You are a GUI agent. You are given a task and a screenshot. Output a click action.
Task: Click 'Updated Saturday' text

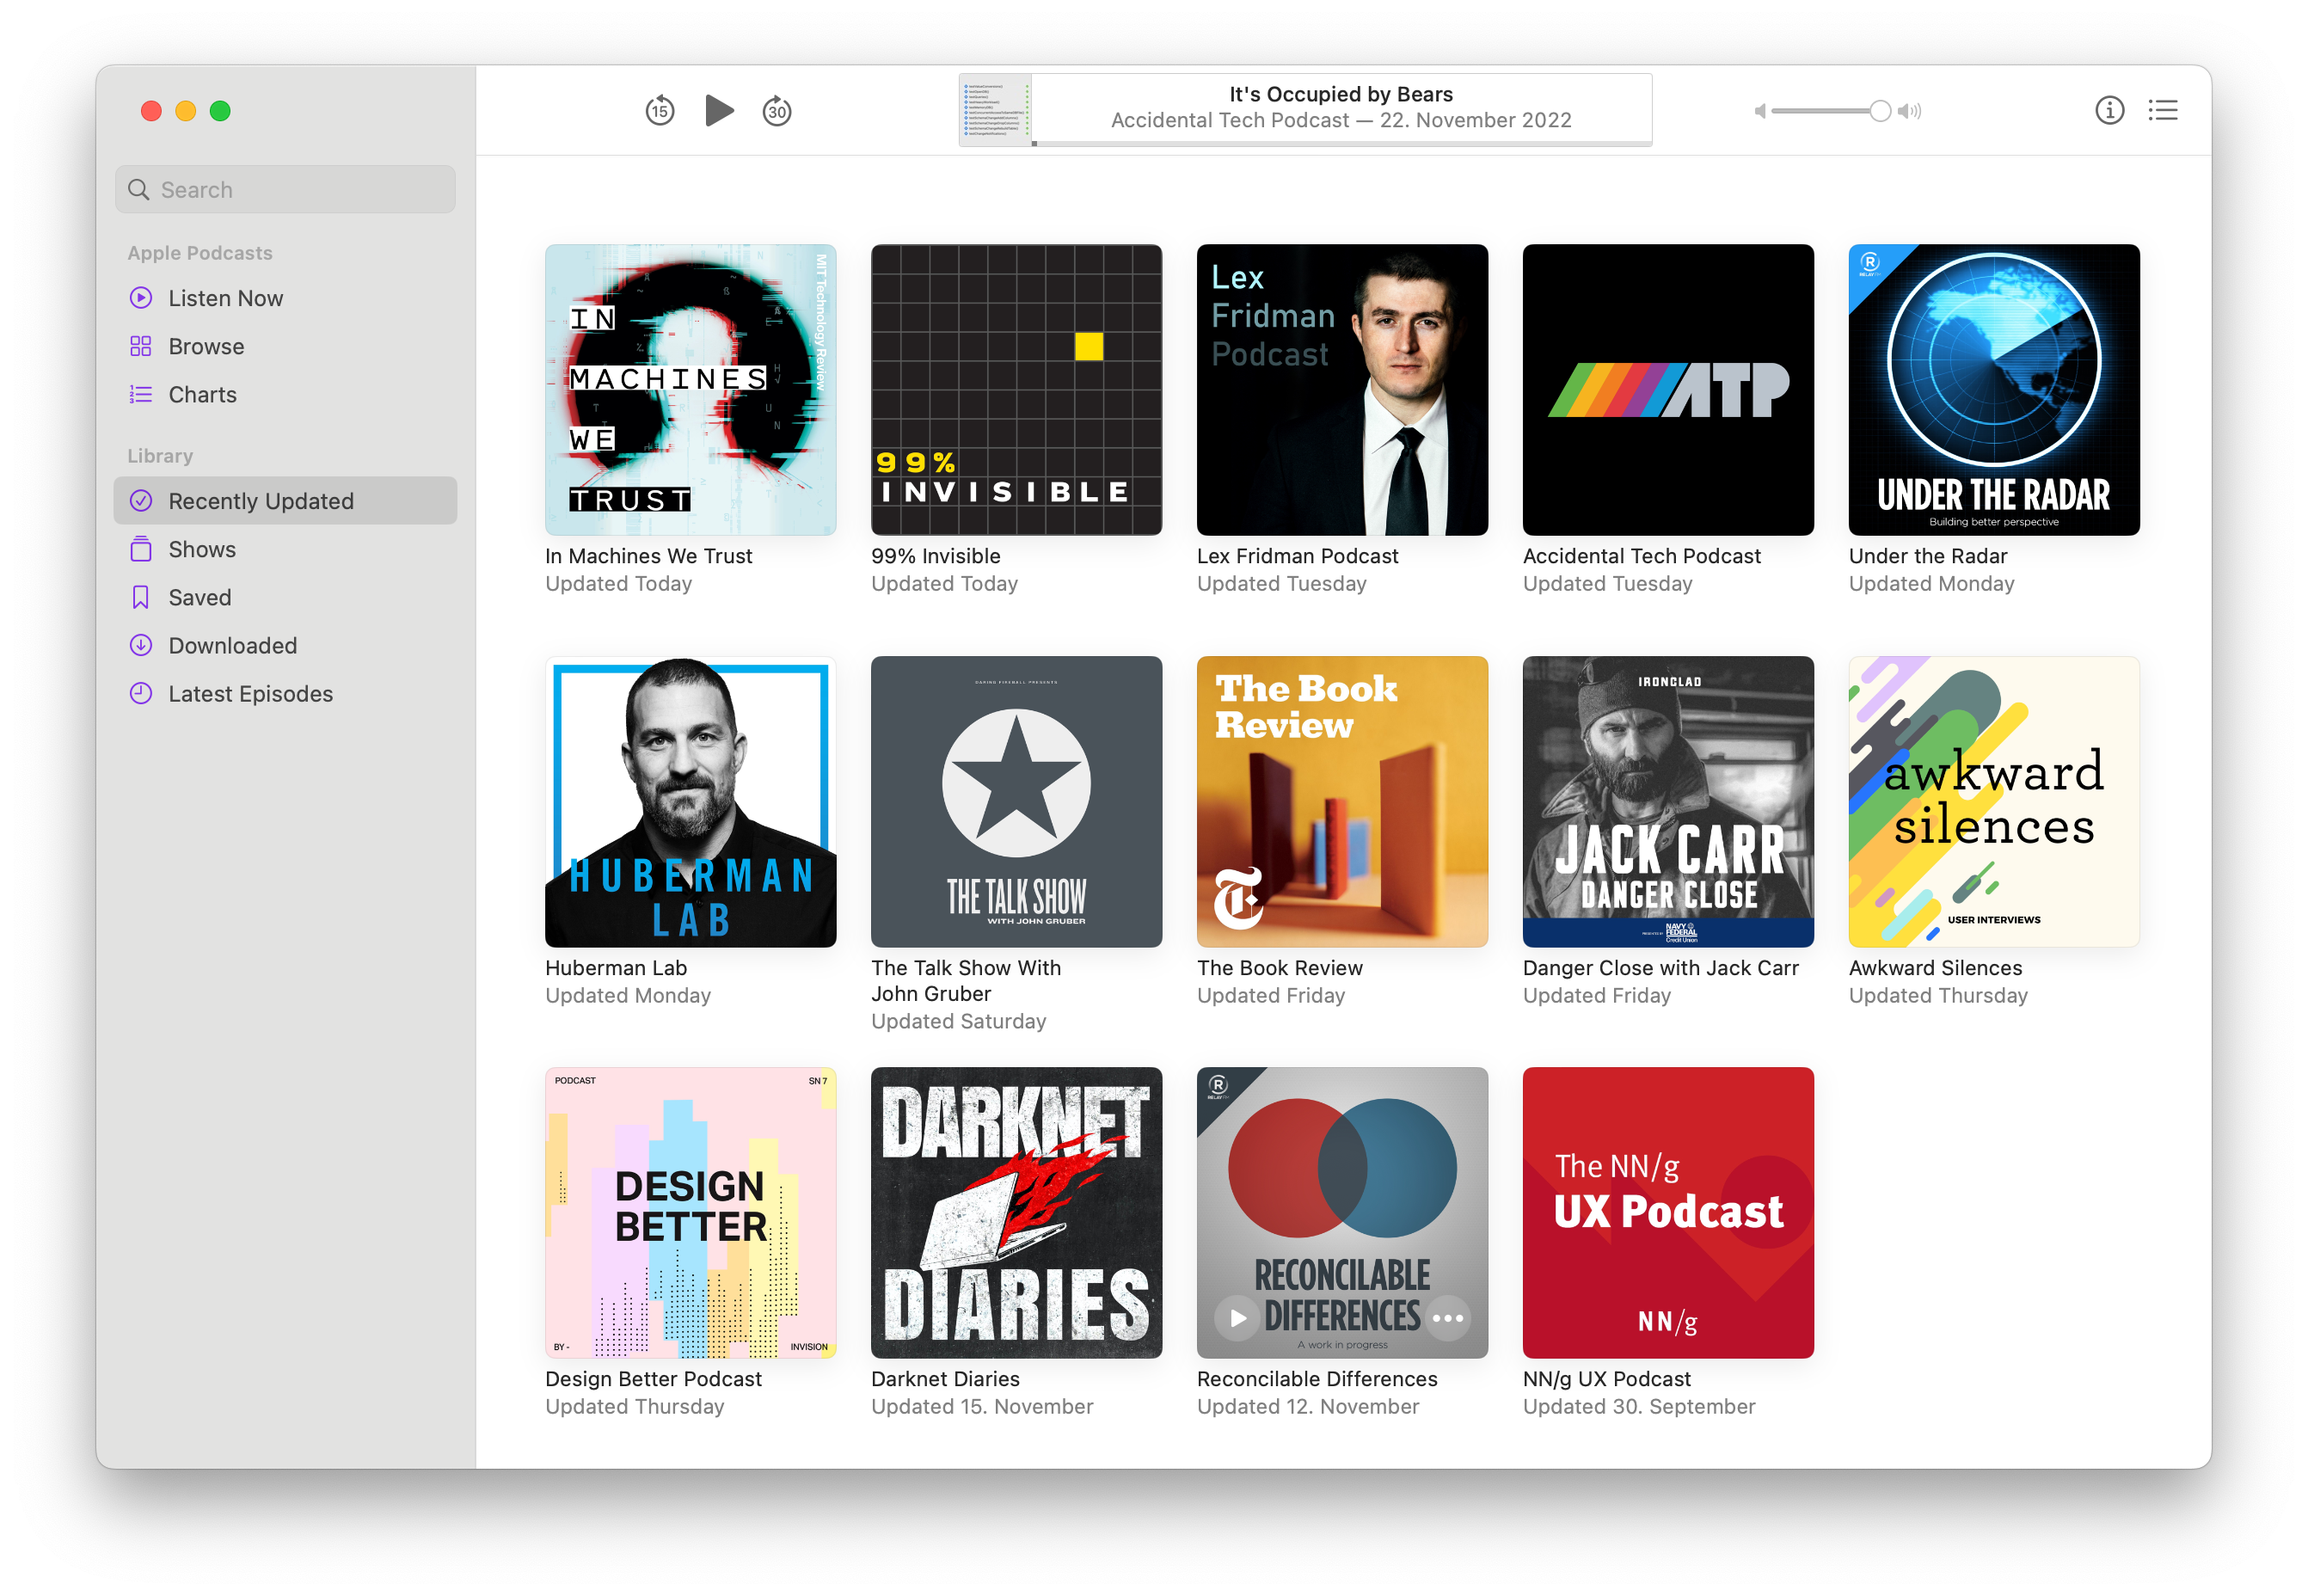point(958,1021)
